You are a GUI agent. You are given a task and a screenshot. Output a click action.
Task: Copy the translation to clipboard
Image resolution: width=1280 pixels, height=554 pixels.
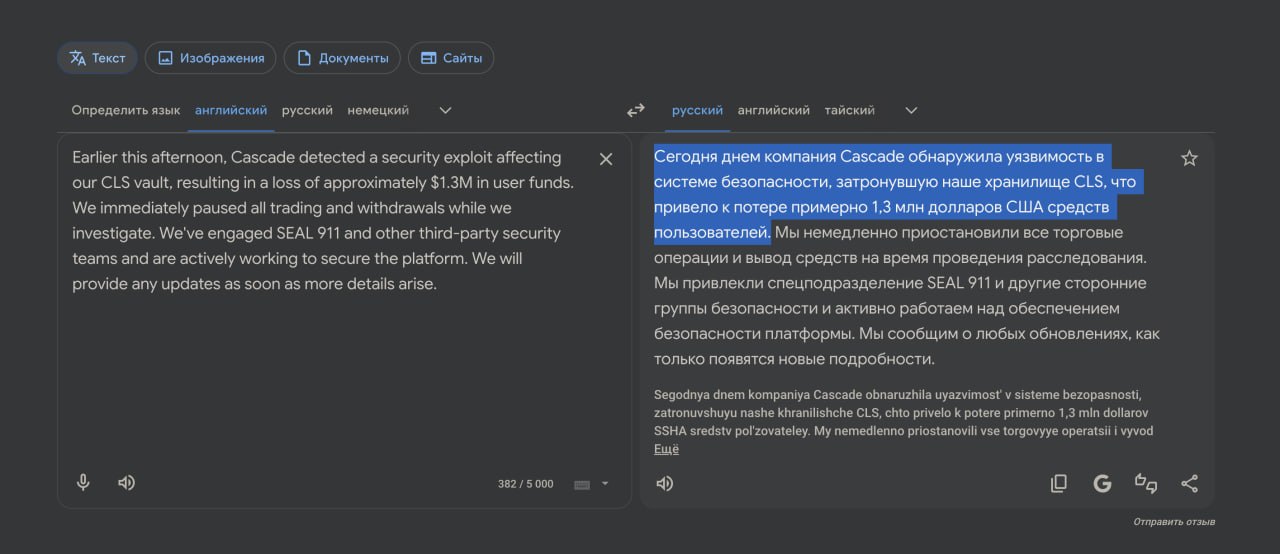pyautogui.click(x=1058, y=484)
